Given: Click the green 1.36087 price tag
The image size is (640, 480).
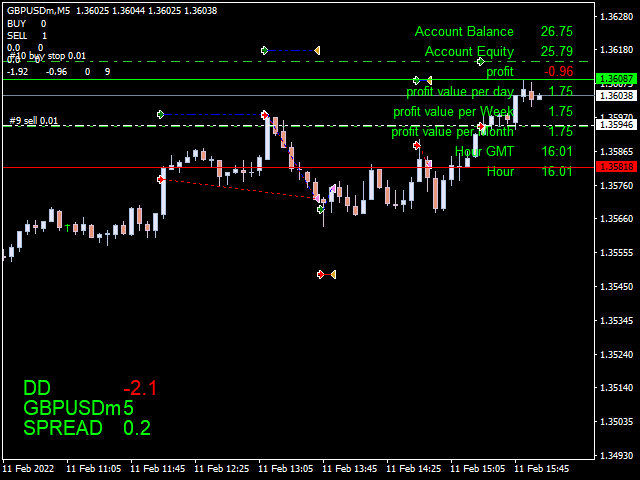Looking at the screenshot, I should pos(616,78).
